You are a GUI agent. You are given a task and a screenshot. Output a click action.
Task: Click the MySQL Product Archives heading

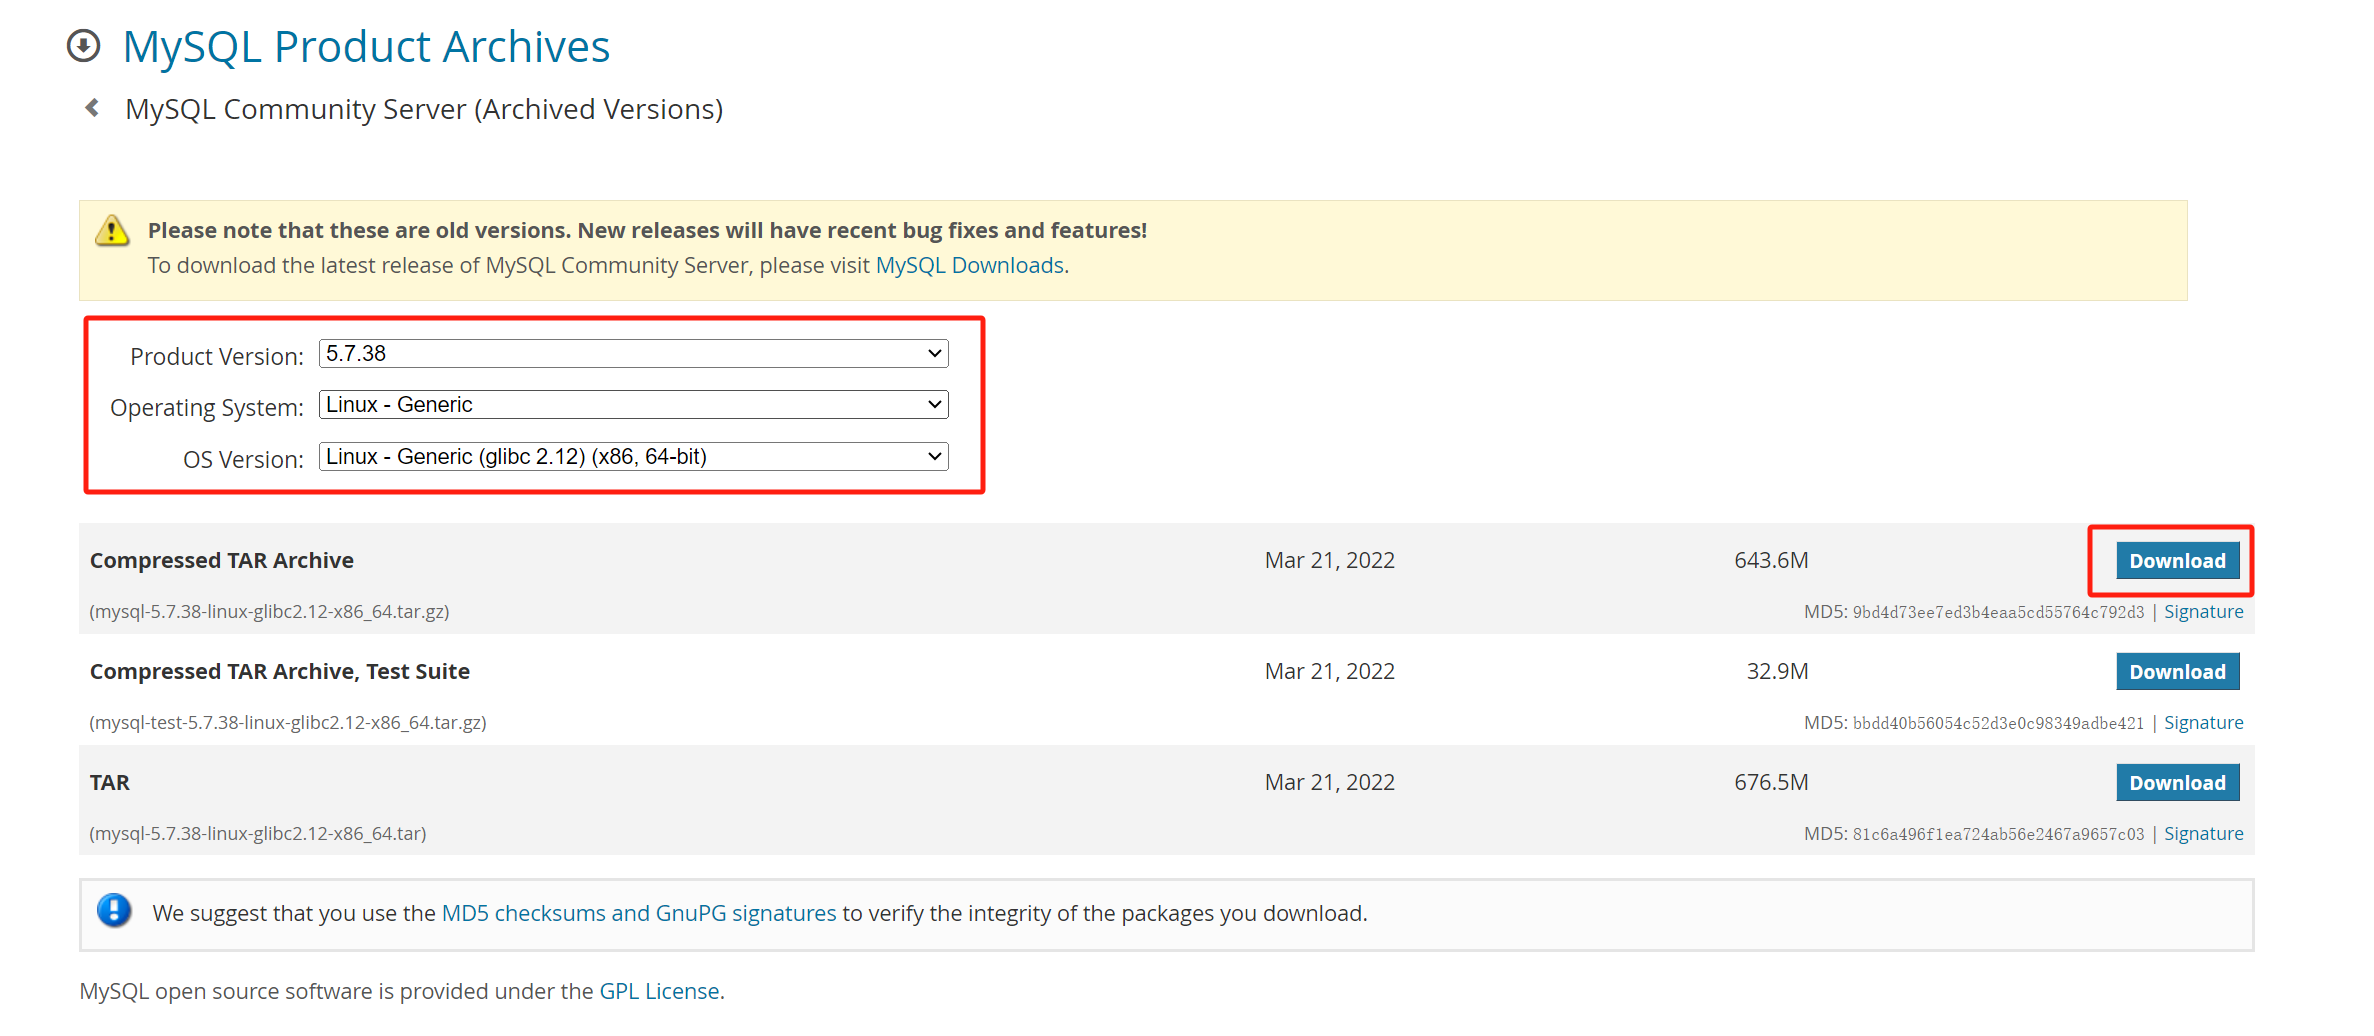366,47
